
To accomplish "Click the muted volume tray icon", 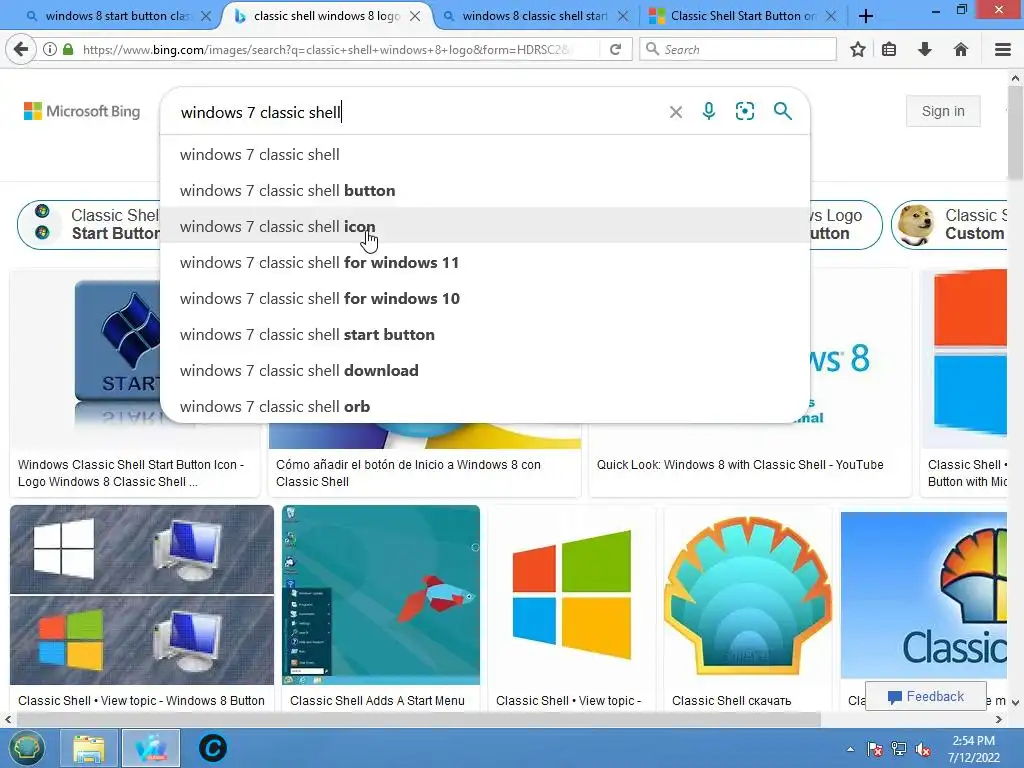I will coord(923,749).
